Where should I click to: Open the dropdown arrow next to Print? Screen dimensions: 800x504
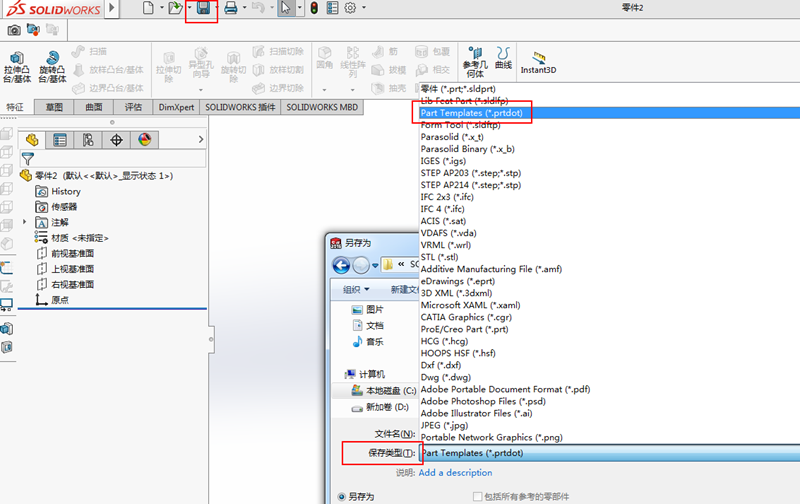[244, 8]
